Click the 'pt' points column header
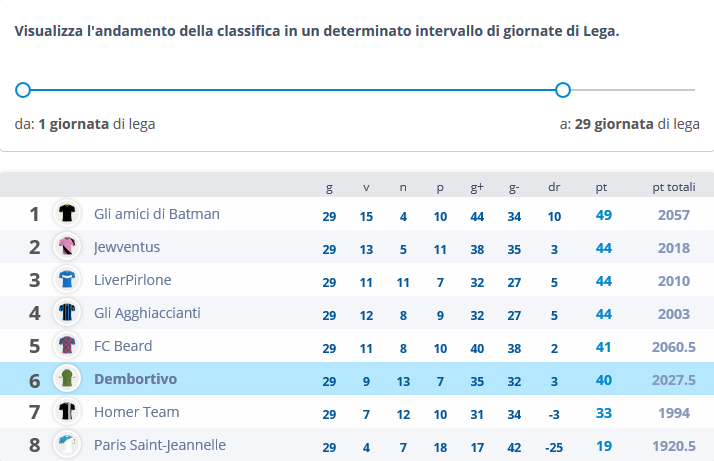Image resolution: width=714 pixels, height=461 pixels. pos(601,188)
